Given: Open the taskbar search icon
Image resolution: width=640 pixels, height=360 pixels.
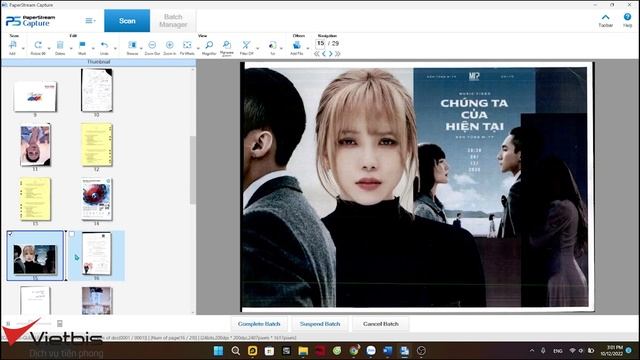Looking at the screenshot, I should click(236, 351).
